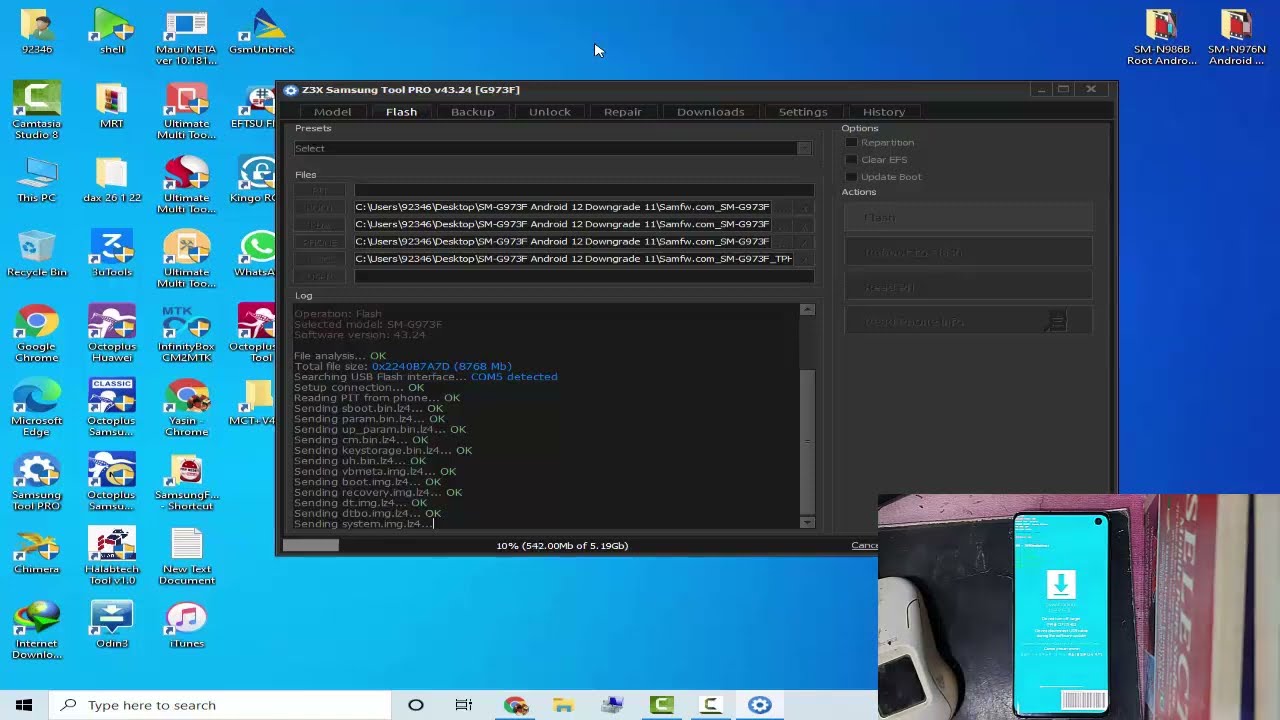Click 'Sending keystorage.bin.lz4' log line
The image size is (1280, 720).
click(x=383, y=450)
